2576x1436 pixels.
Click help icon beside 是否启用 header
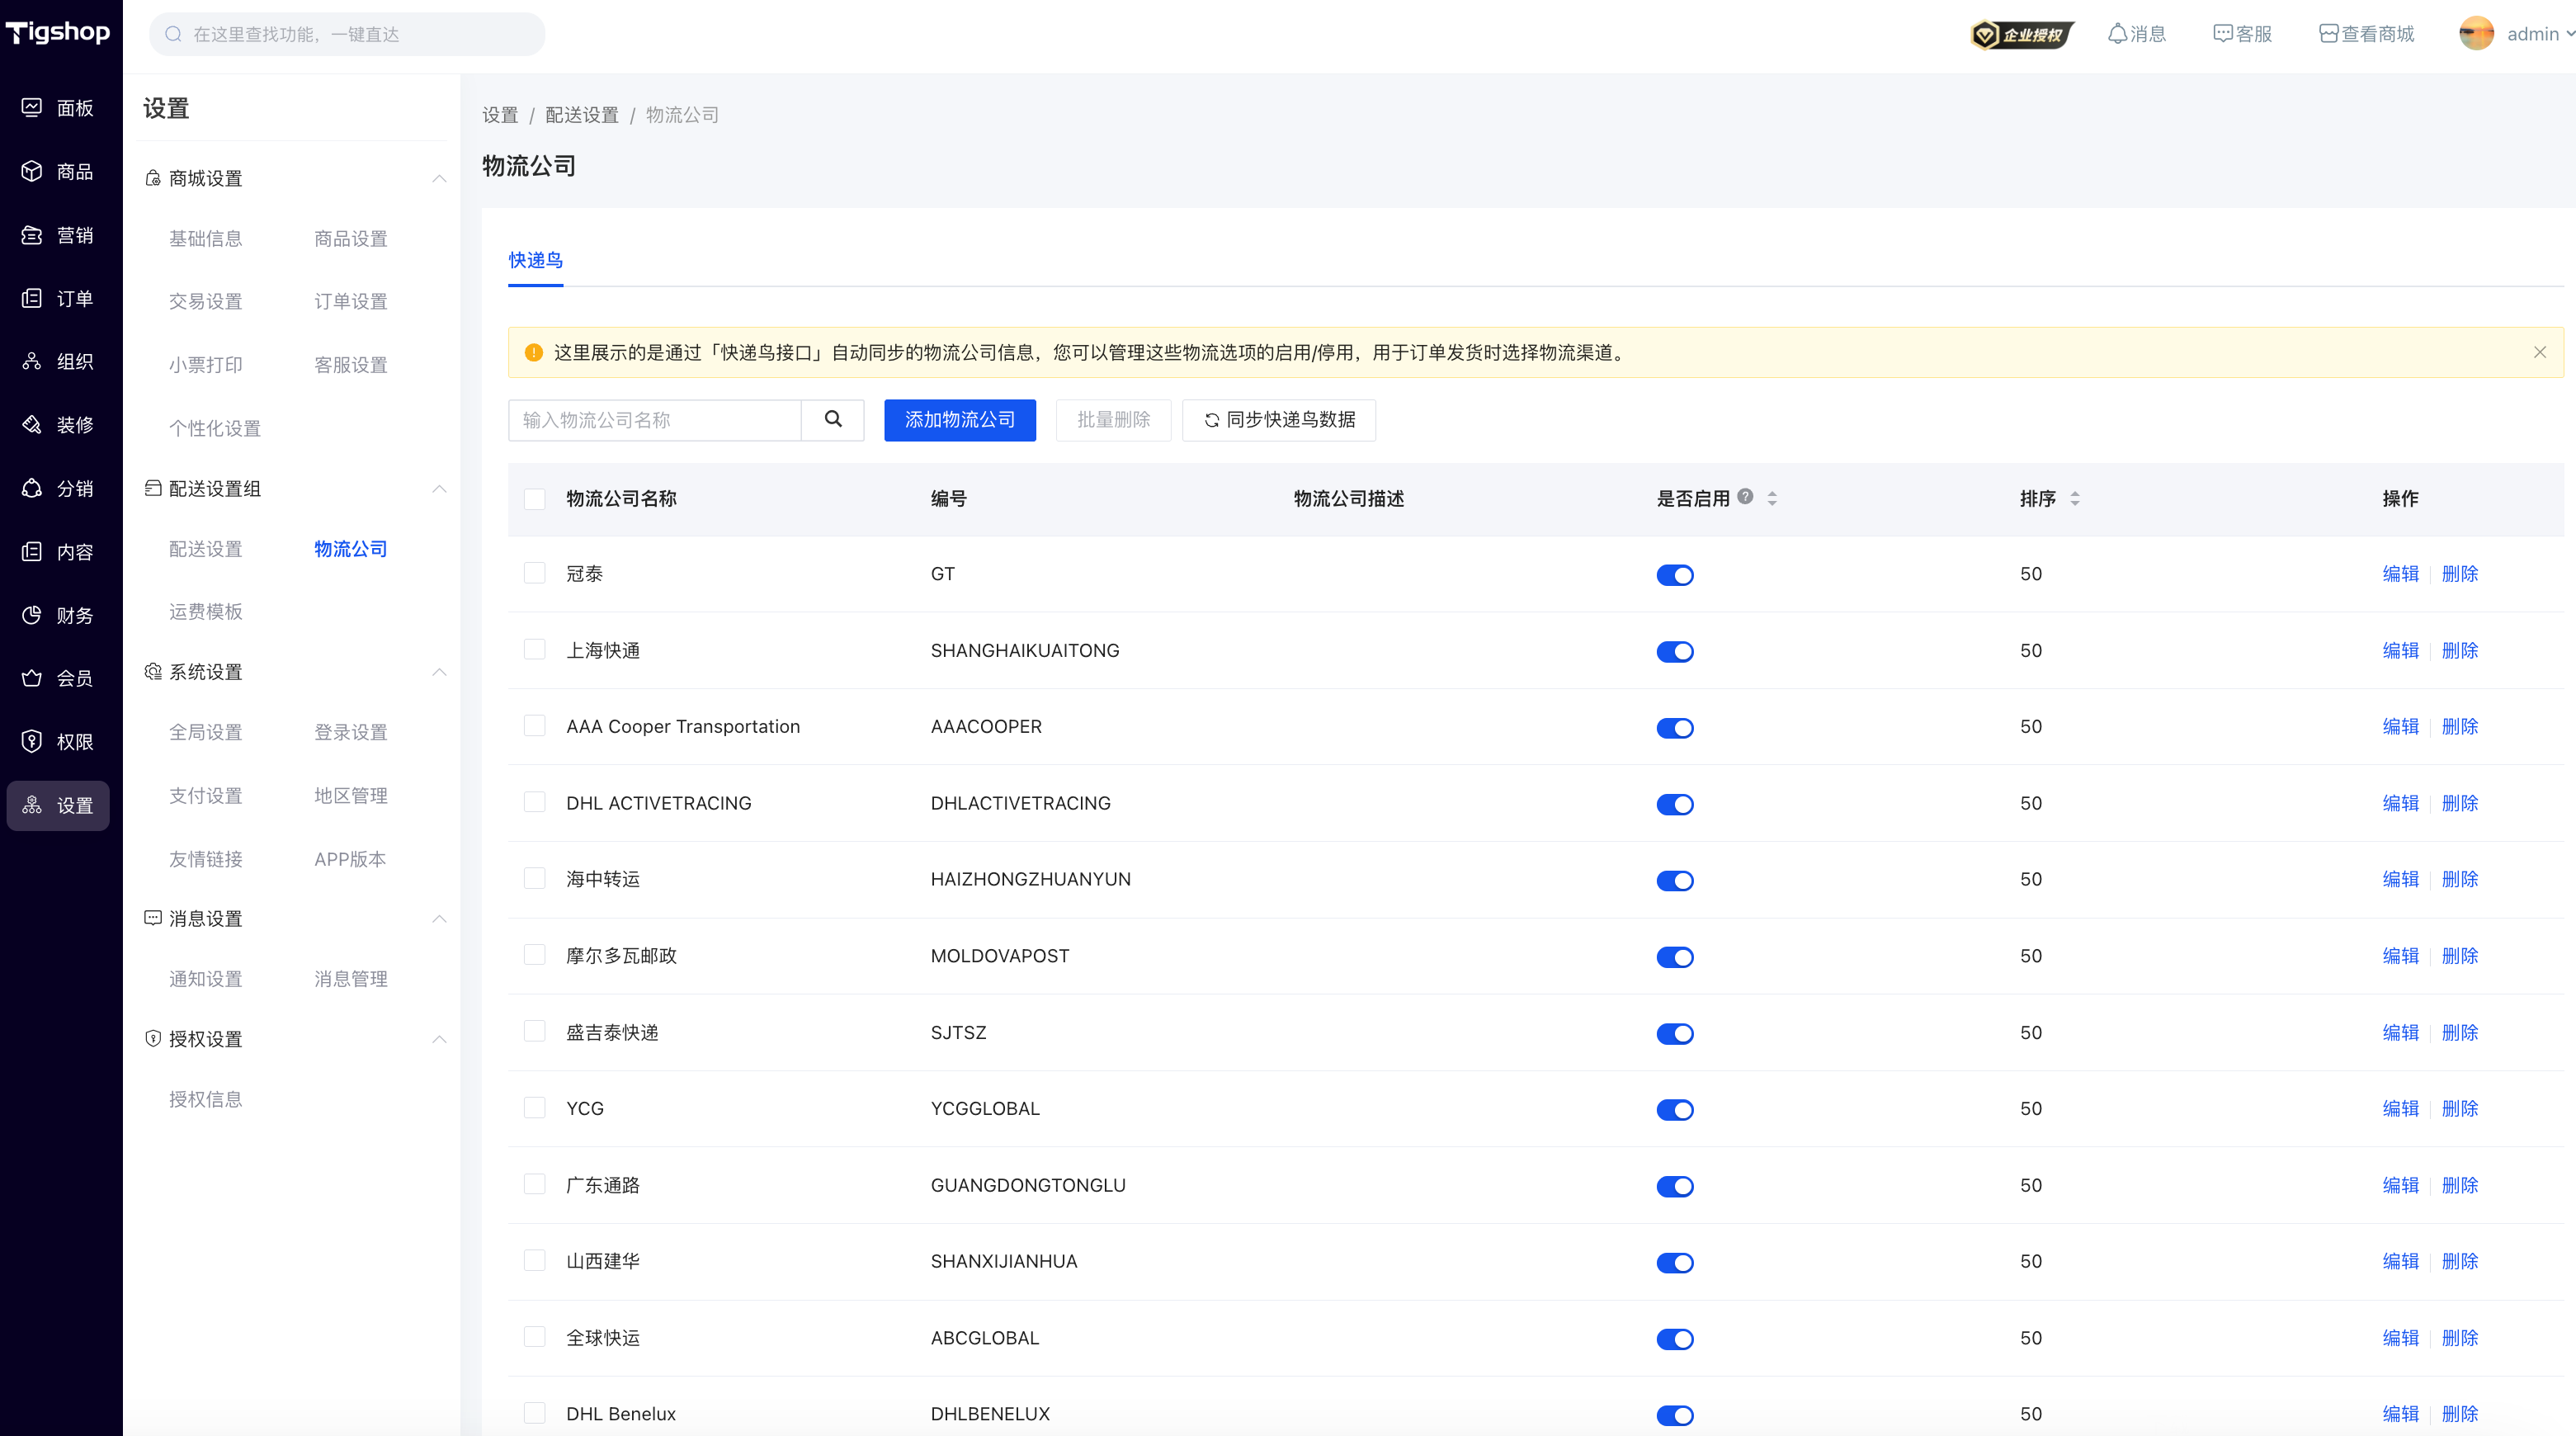pos(1745,497)
